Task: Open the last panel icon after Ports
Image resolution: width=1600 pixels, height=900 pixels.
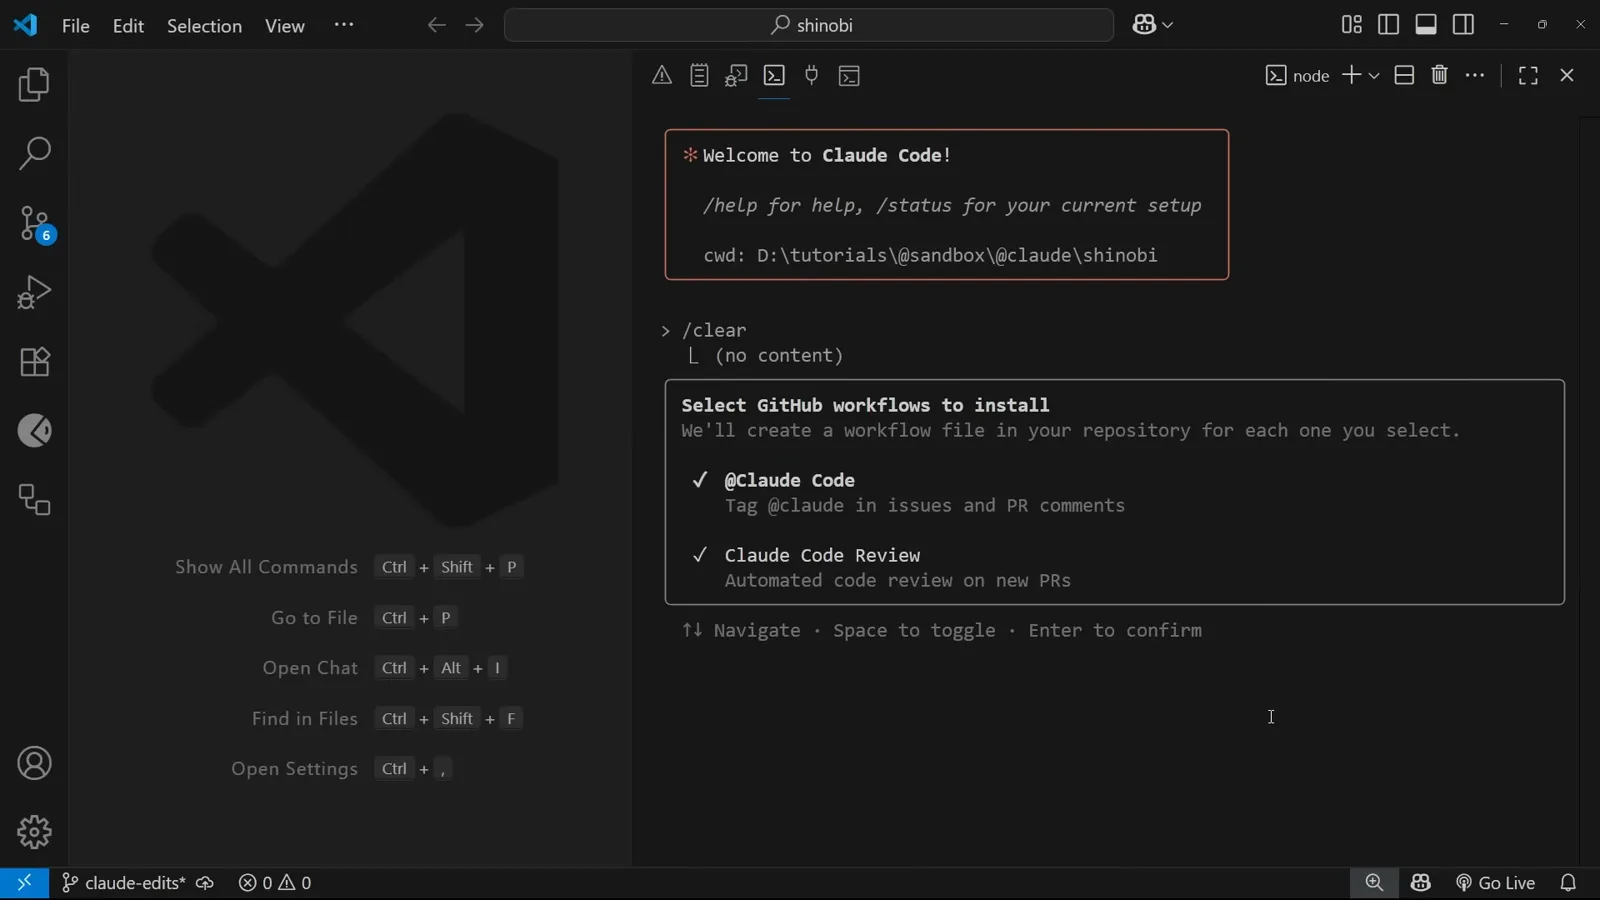Action: pyautogui.click(x=850, y=76)
